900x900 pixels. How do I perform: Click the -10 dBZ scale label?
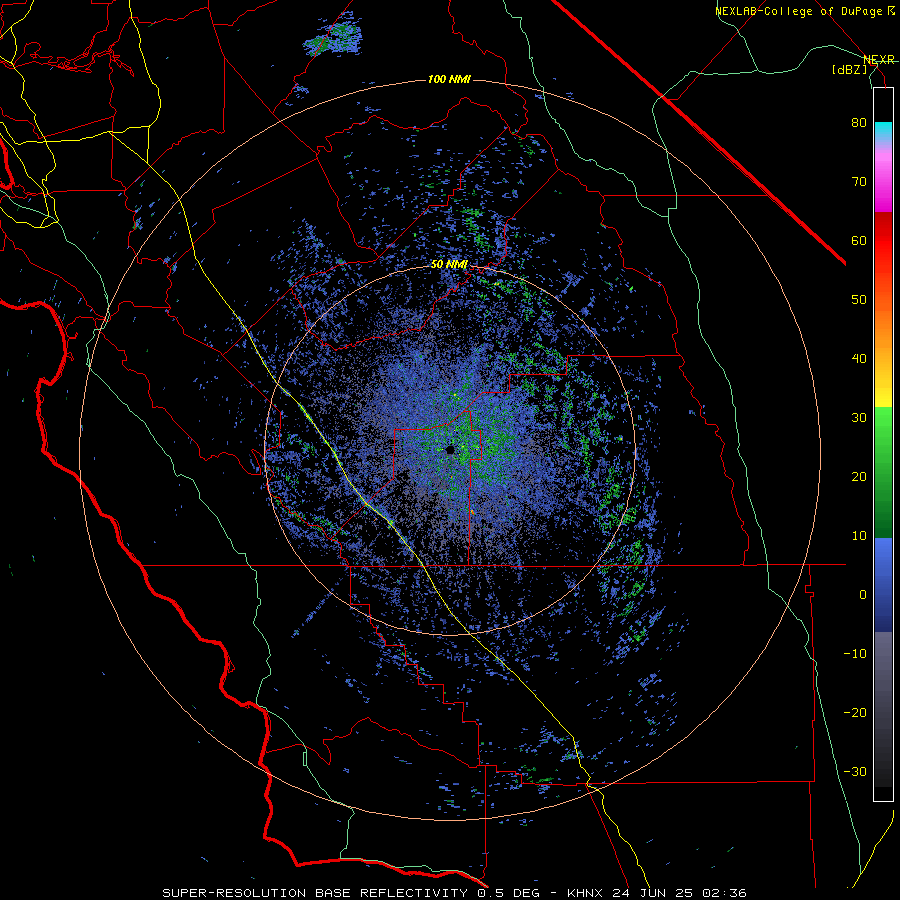(x=855, y=654)
